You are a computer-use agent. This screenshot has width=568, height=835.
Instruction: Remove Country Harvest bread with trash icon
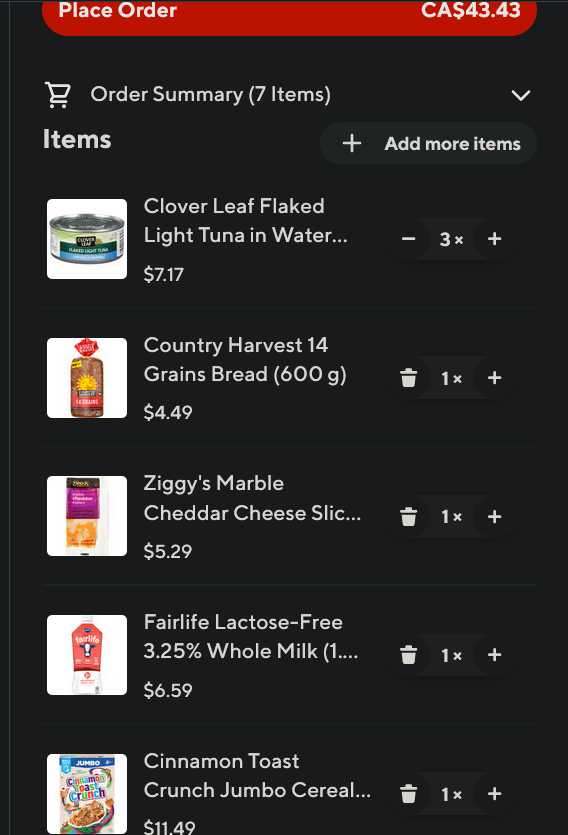coord(408,378)
